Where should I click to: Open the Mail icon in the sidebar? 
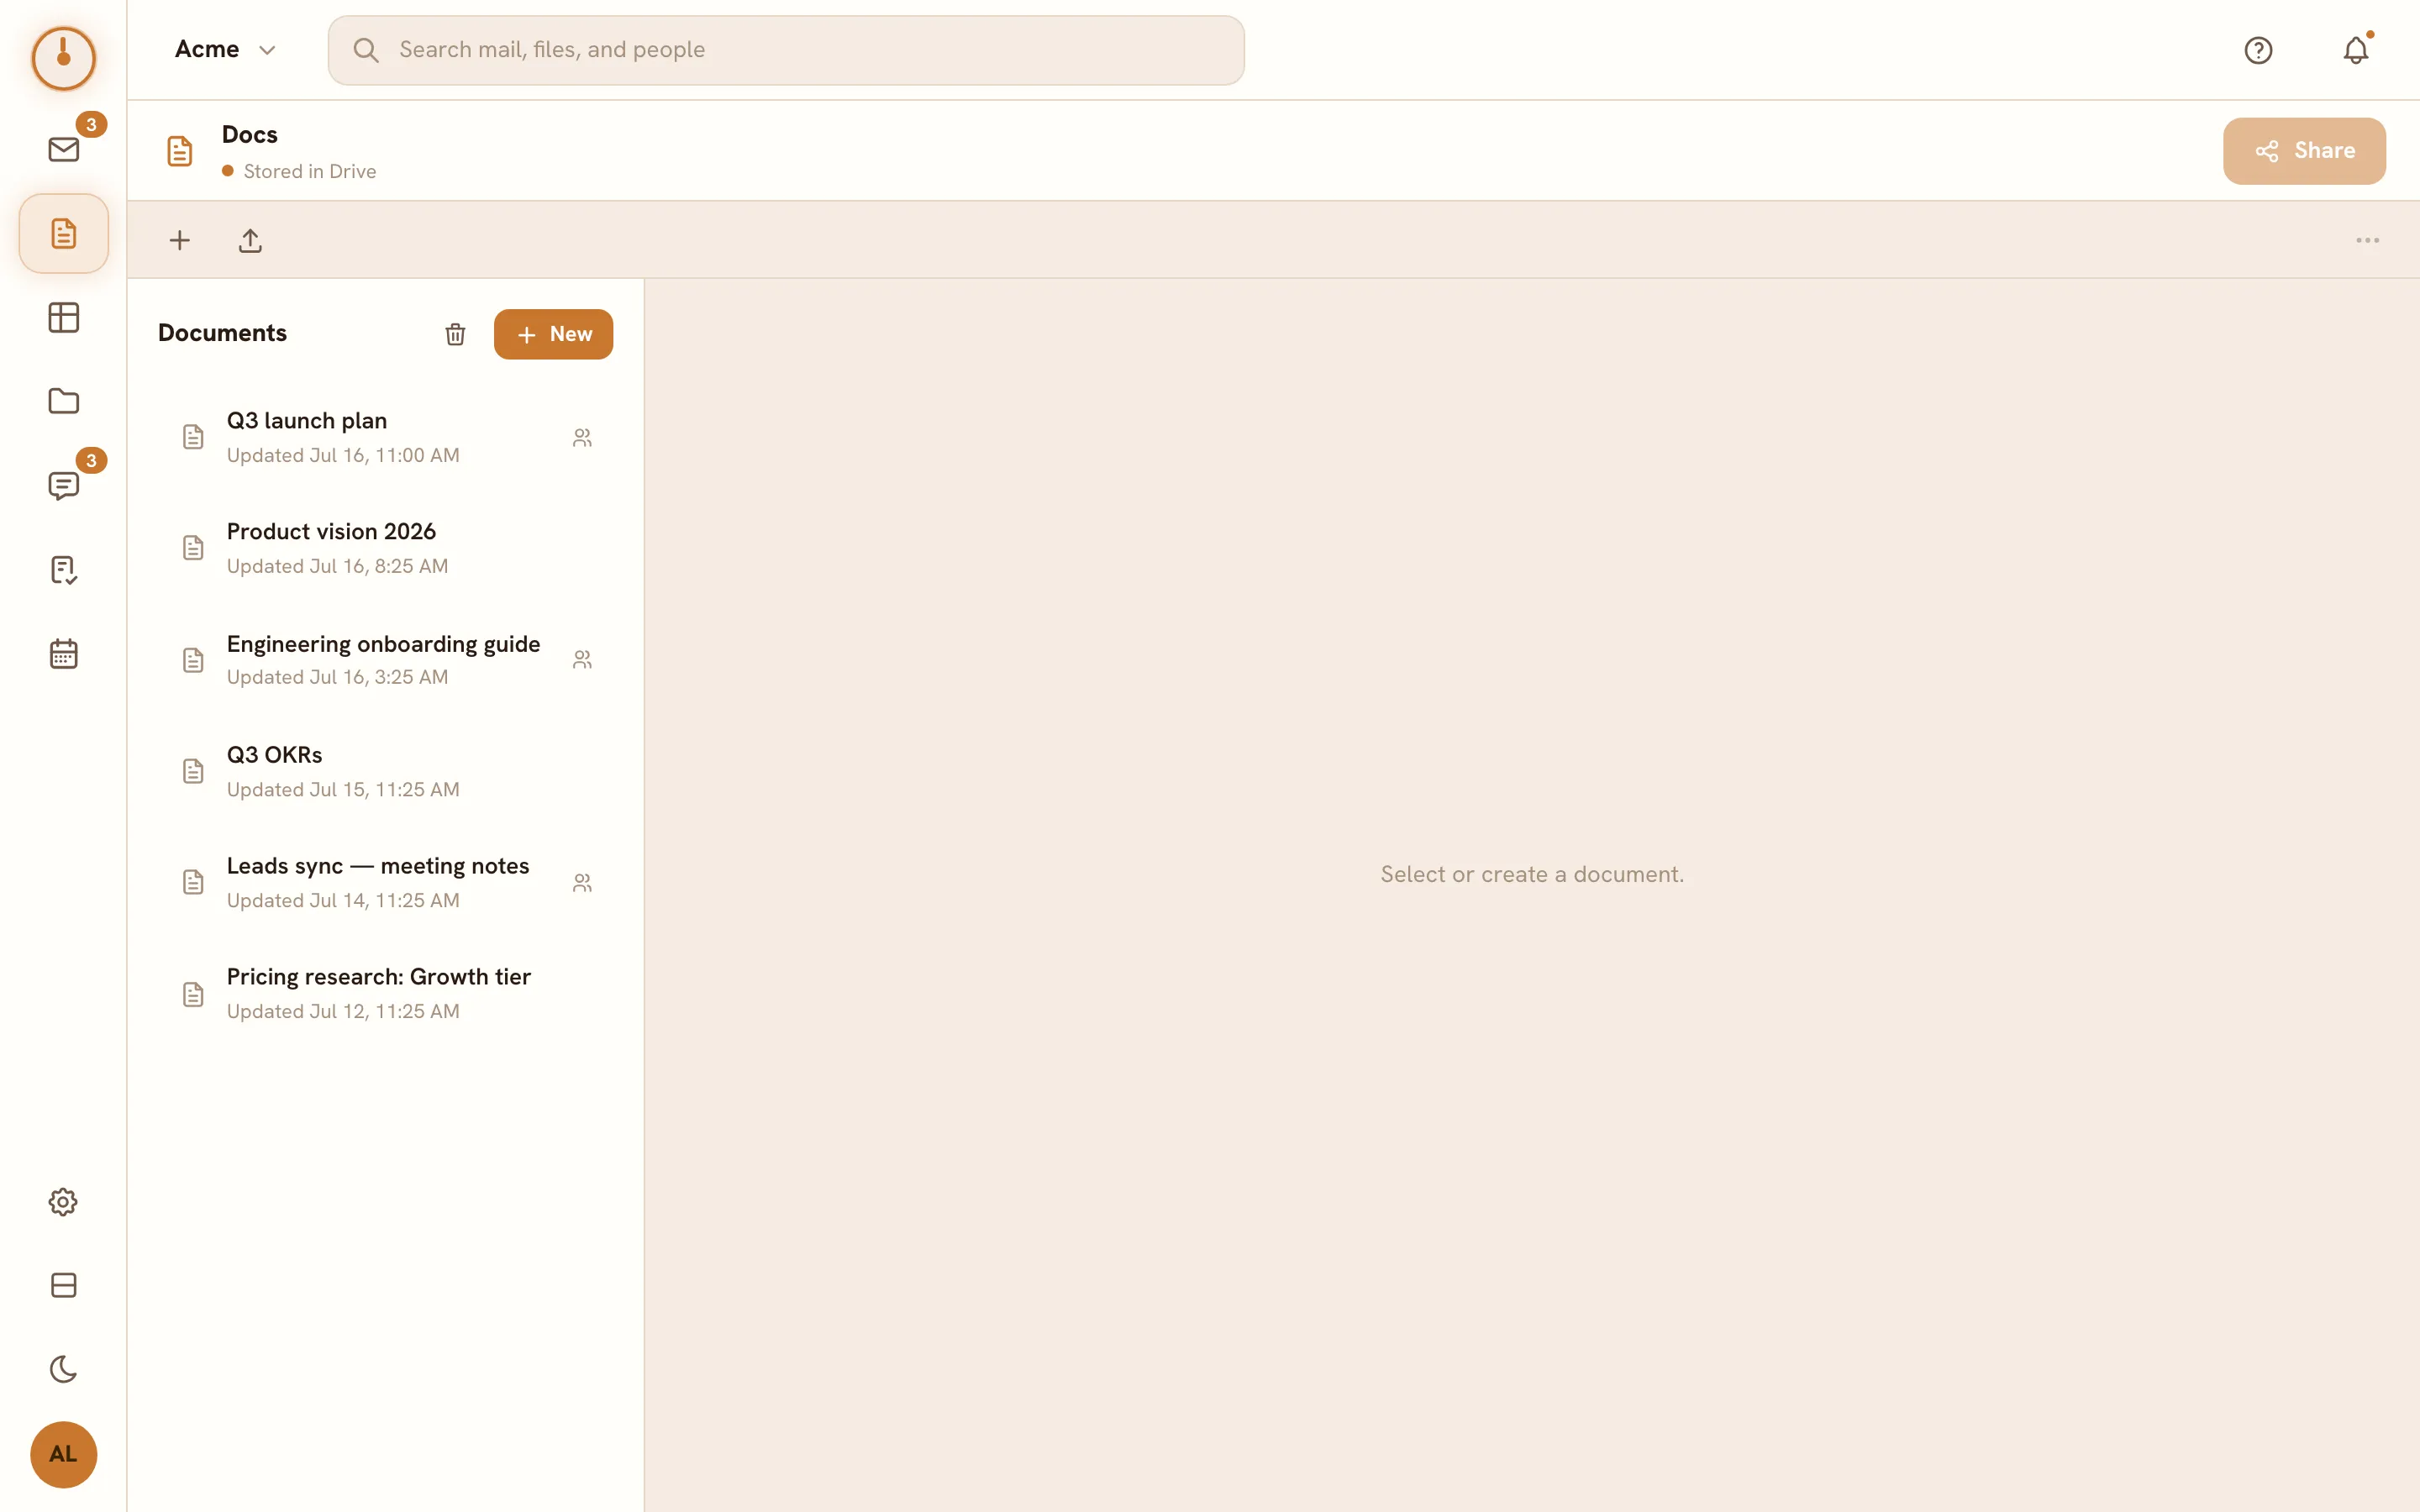click(64, 150)
